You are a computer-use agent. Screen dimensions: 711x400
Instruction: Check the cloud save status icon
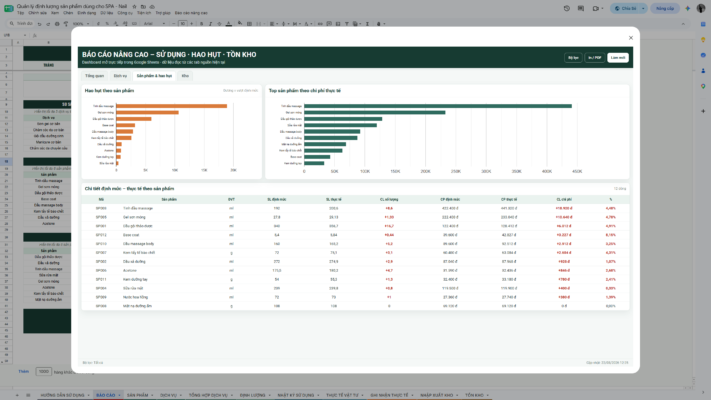point(152,7)
